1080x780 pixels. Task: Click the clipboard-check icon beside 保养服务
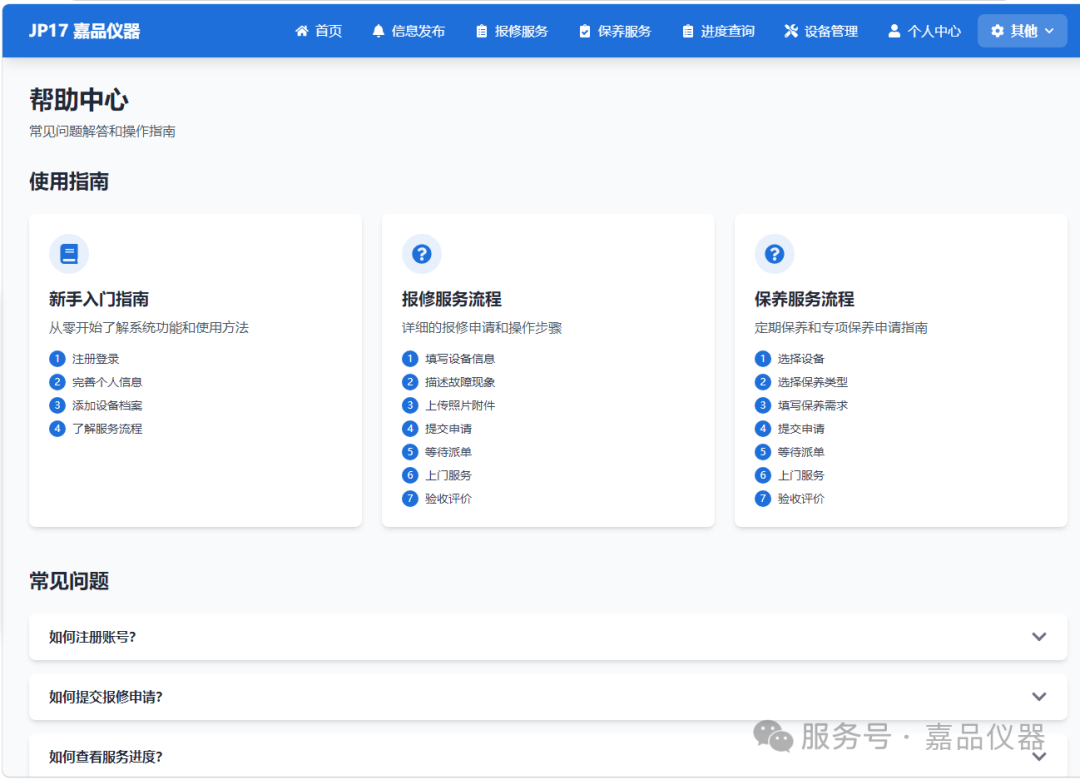[585, 31]
